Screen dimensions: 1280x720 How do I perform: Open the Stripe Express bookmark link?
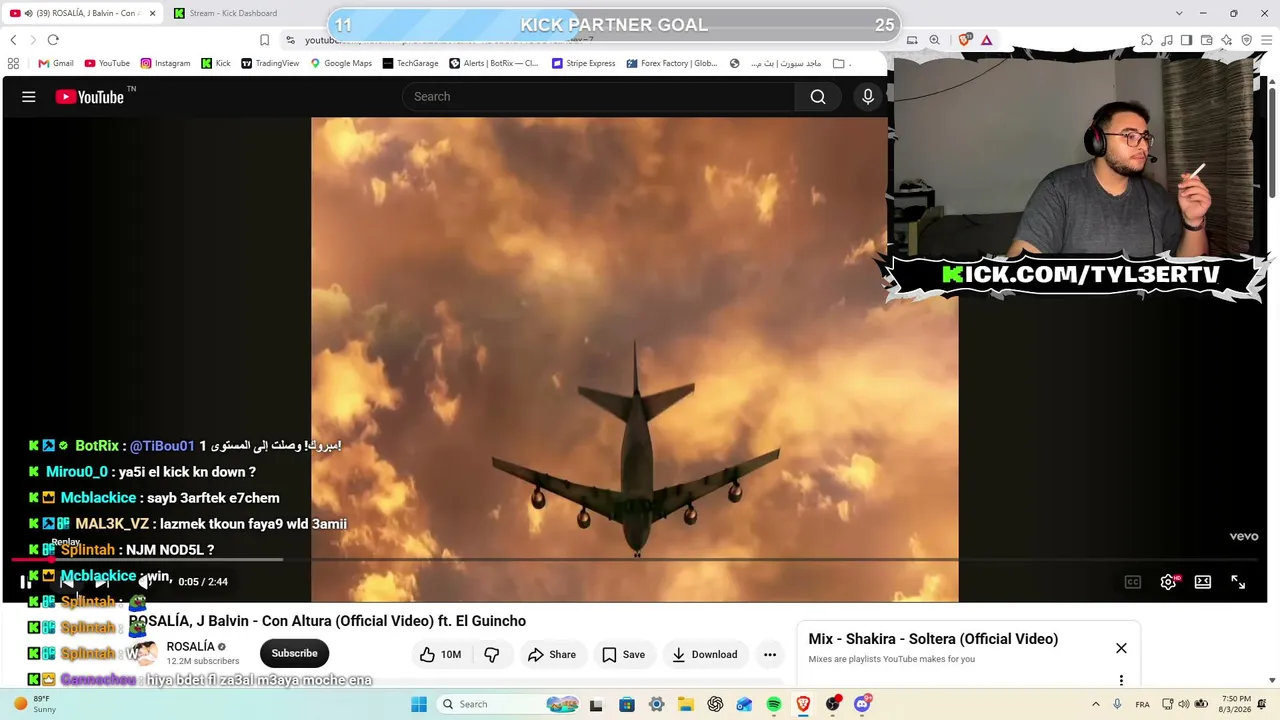coord(584,63)
